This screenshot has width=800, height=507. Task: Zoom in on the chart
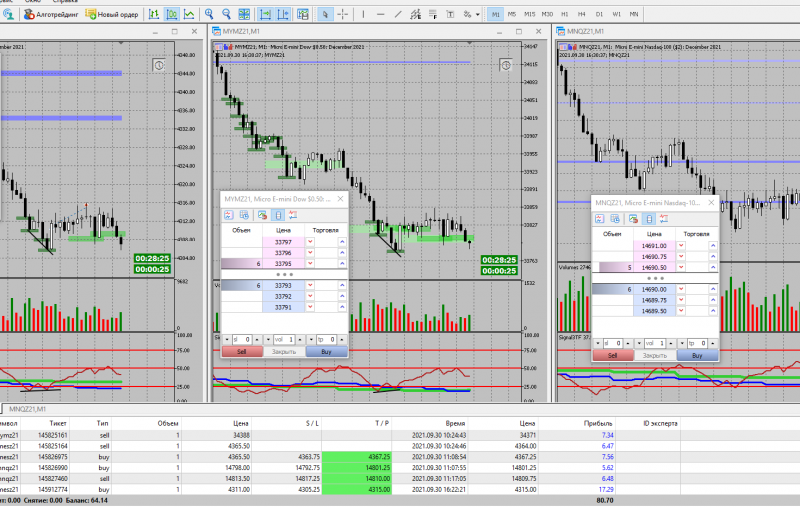(x=209, y=14)
